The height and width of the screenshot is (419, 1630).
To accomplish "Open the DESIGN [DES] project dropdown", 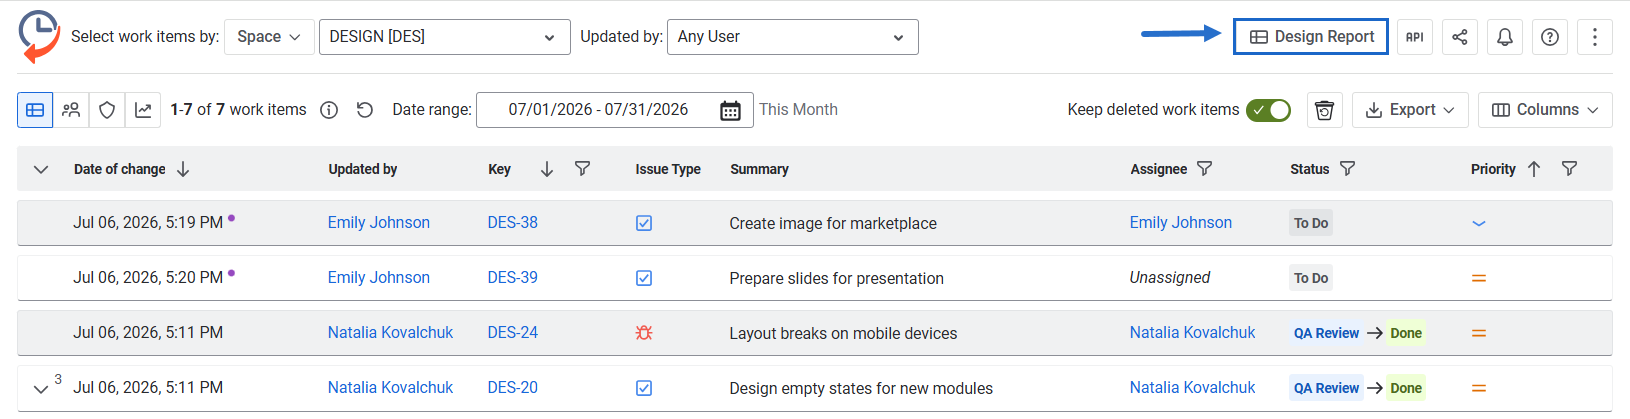I will click(444, 37).
